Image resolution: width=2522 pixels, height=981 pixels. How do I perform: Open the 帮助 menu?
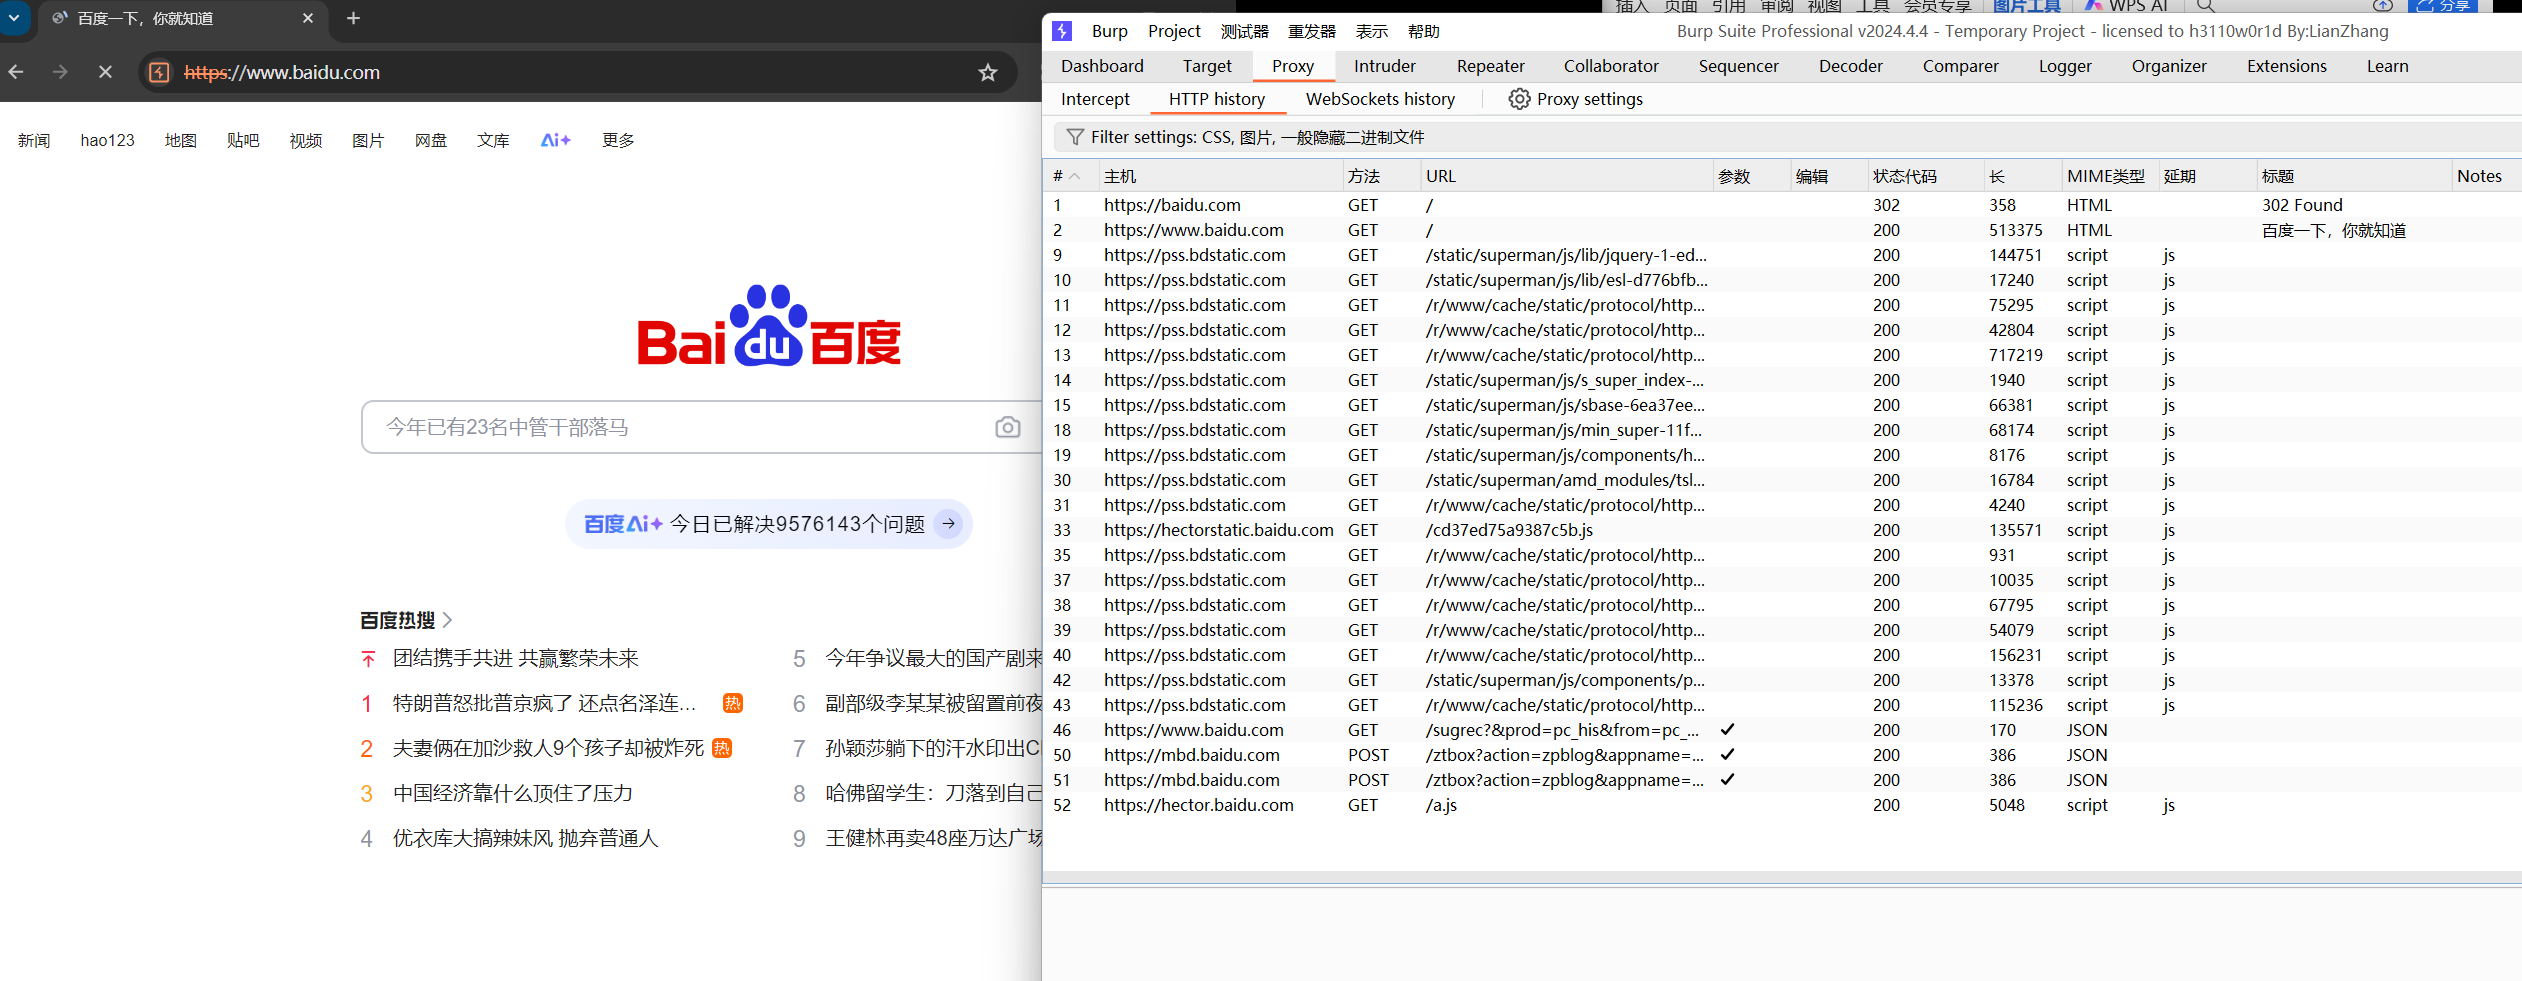click(1423, 31)
